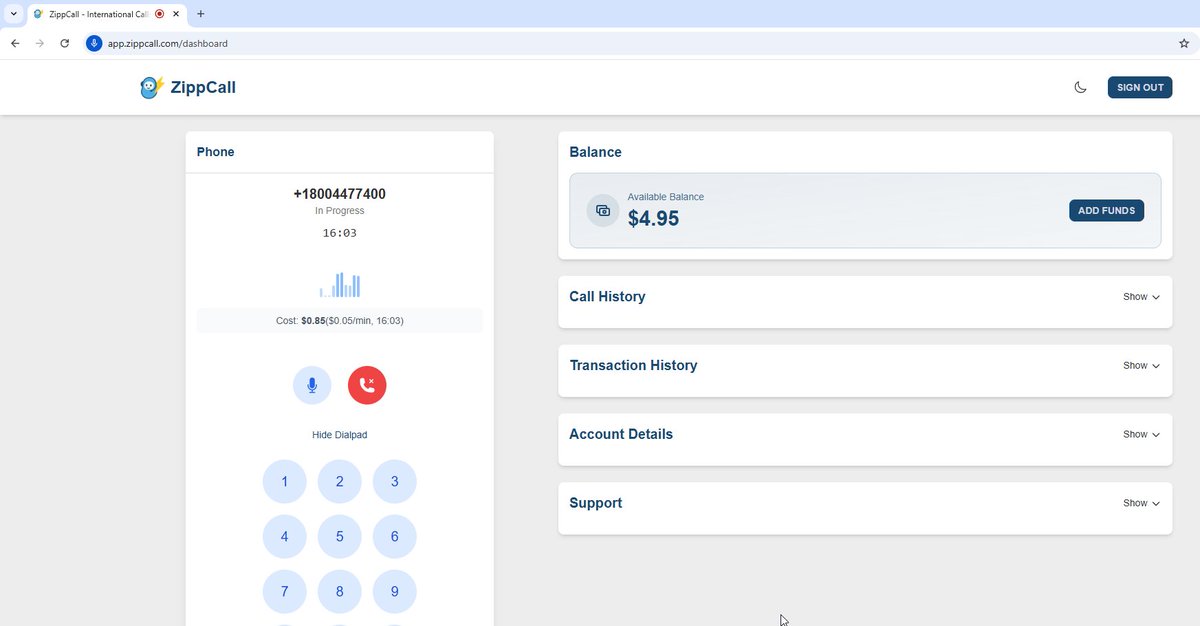Mute the call microphone
The height and width of the screenshot is (626, 1200).
[312, 386]
